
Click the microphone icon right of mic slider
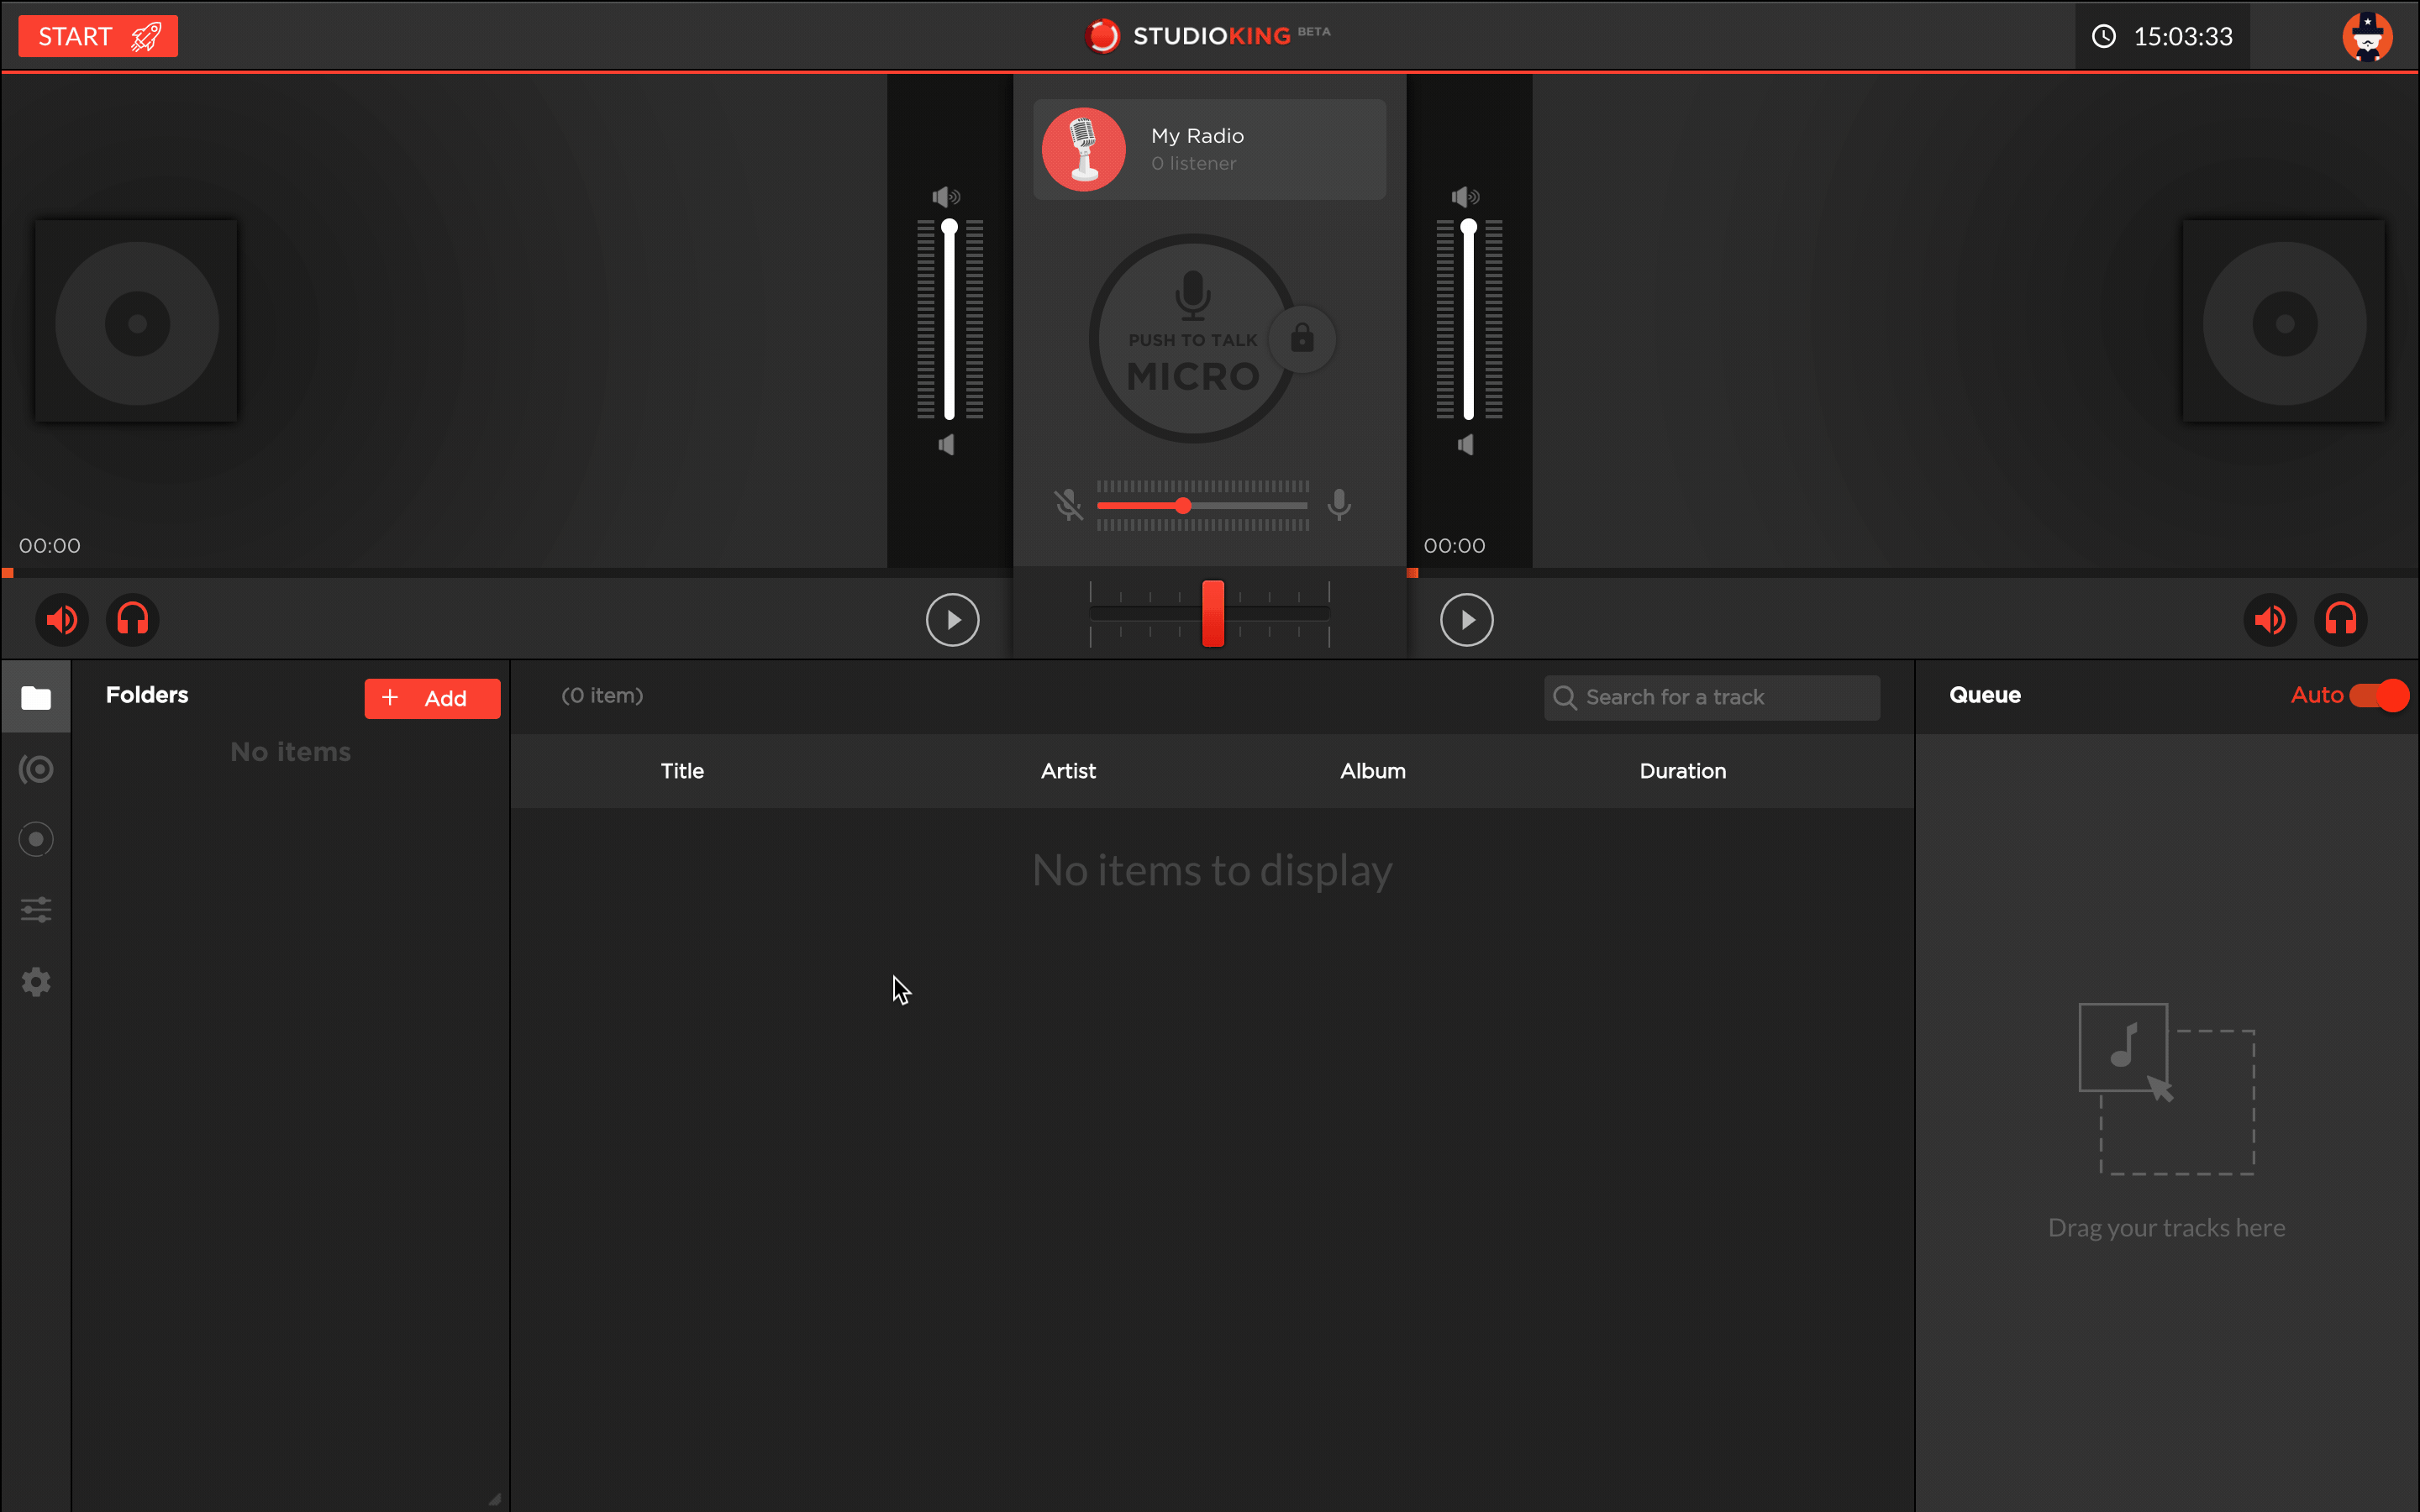[x=1339, y=505]
